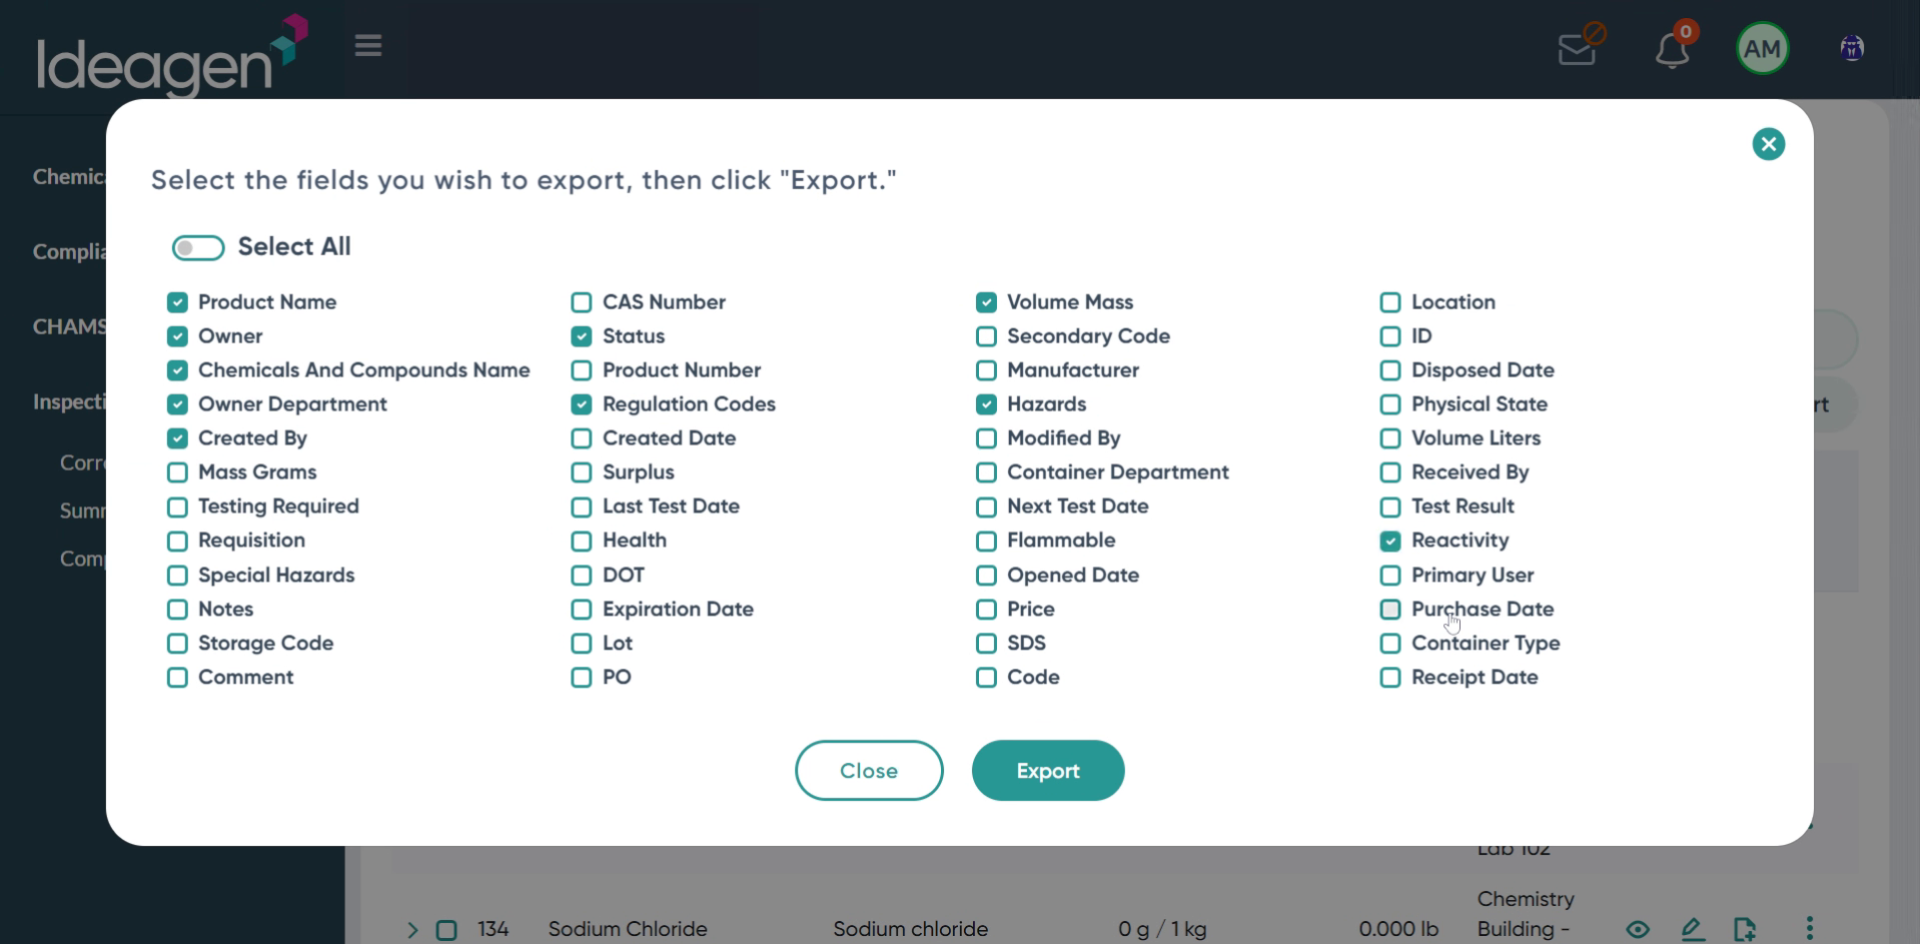
Task: Open the AM user avatar menu
Action: pyautogui.click(x=1762, y=48)
